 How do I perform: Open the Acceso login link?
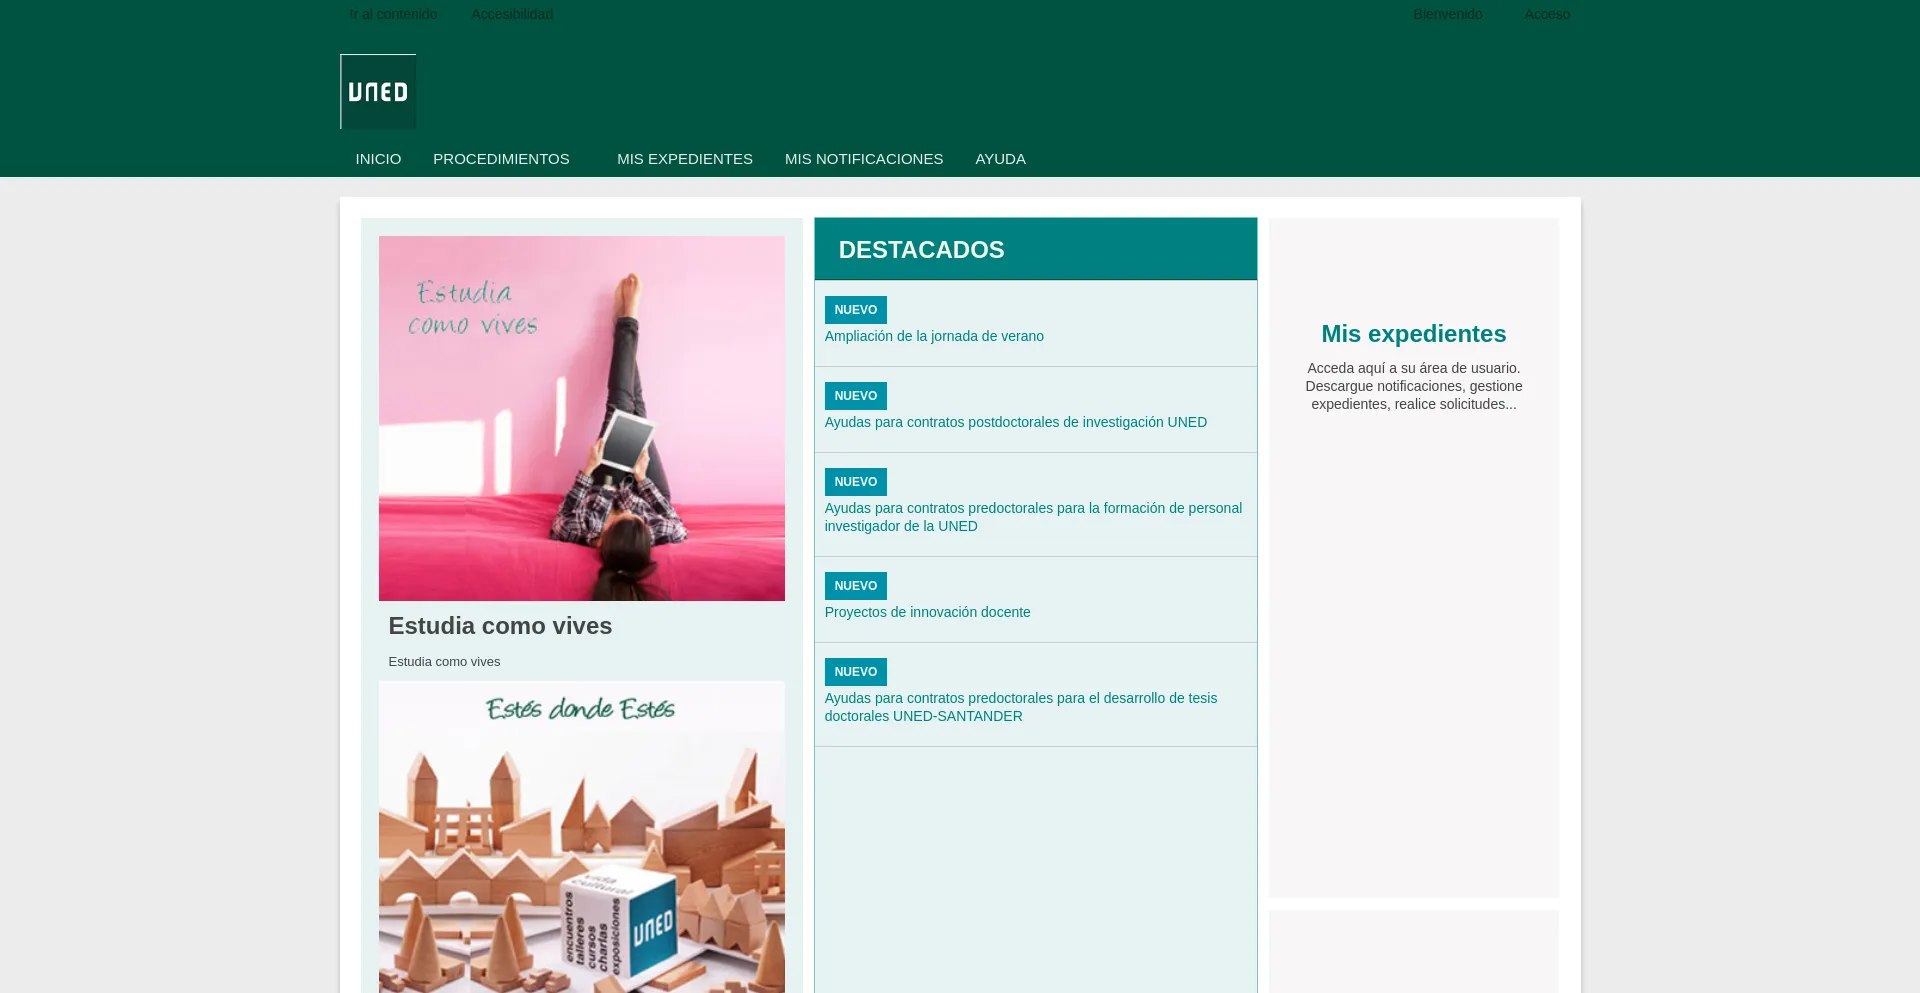[1546, 14]
